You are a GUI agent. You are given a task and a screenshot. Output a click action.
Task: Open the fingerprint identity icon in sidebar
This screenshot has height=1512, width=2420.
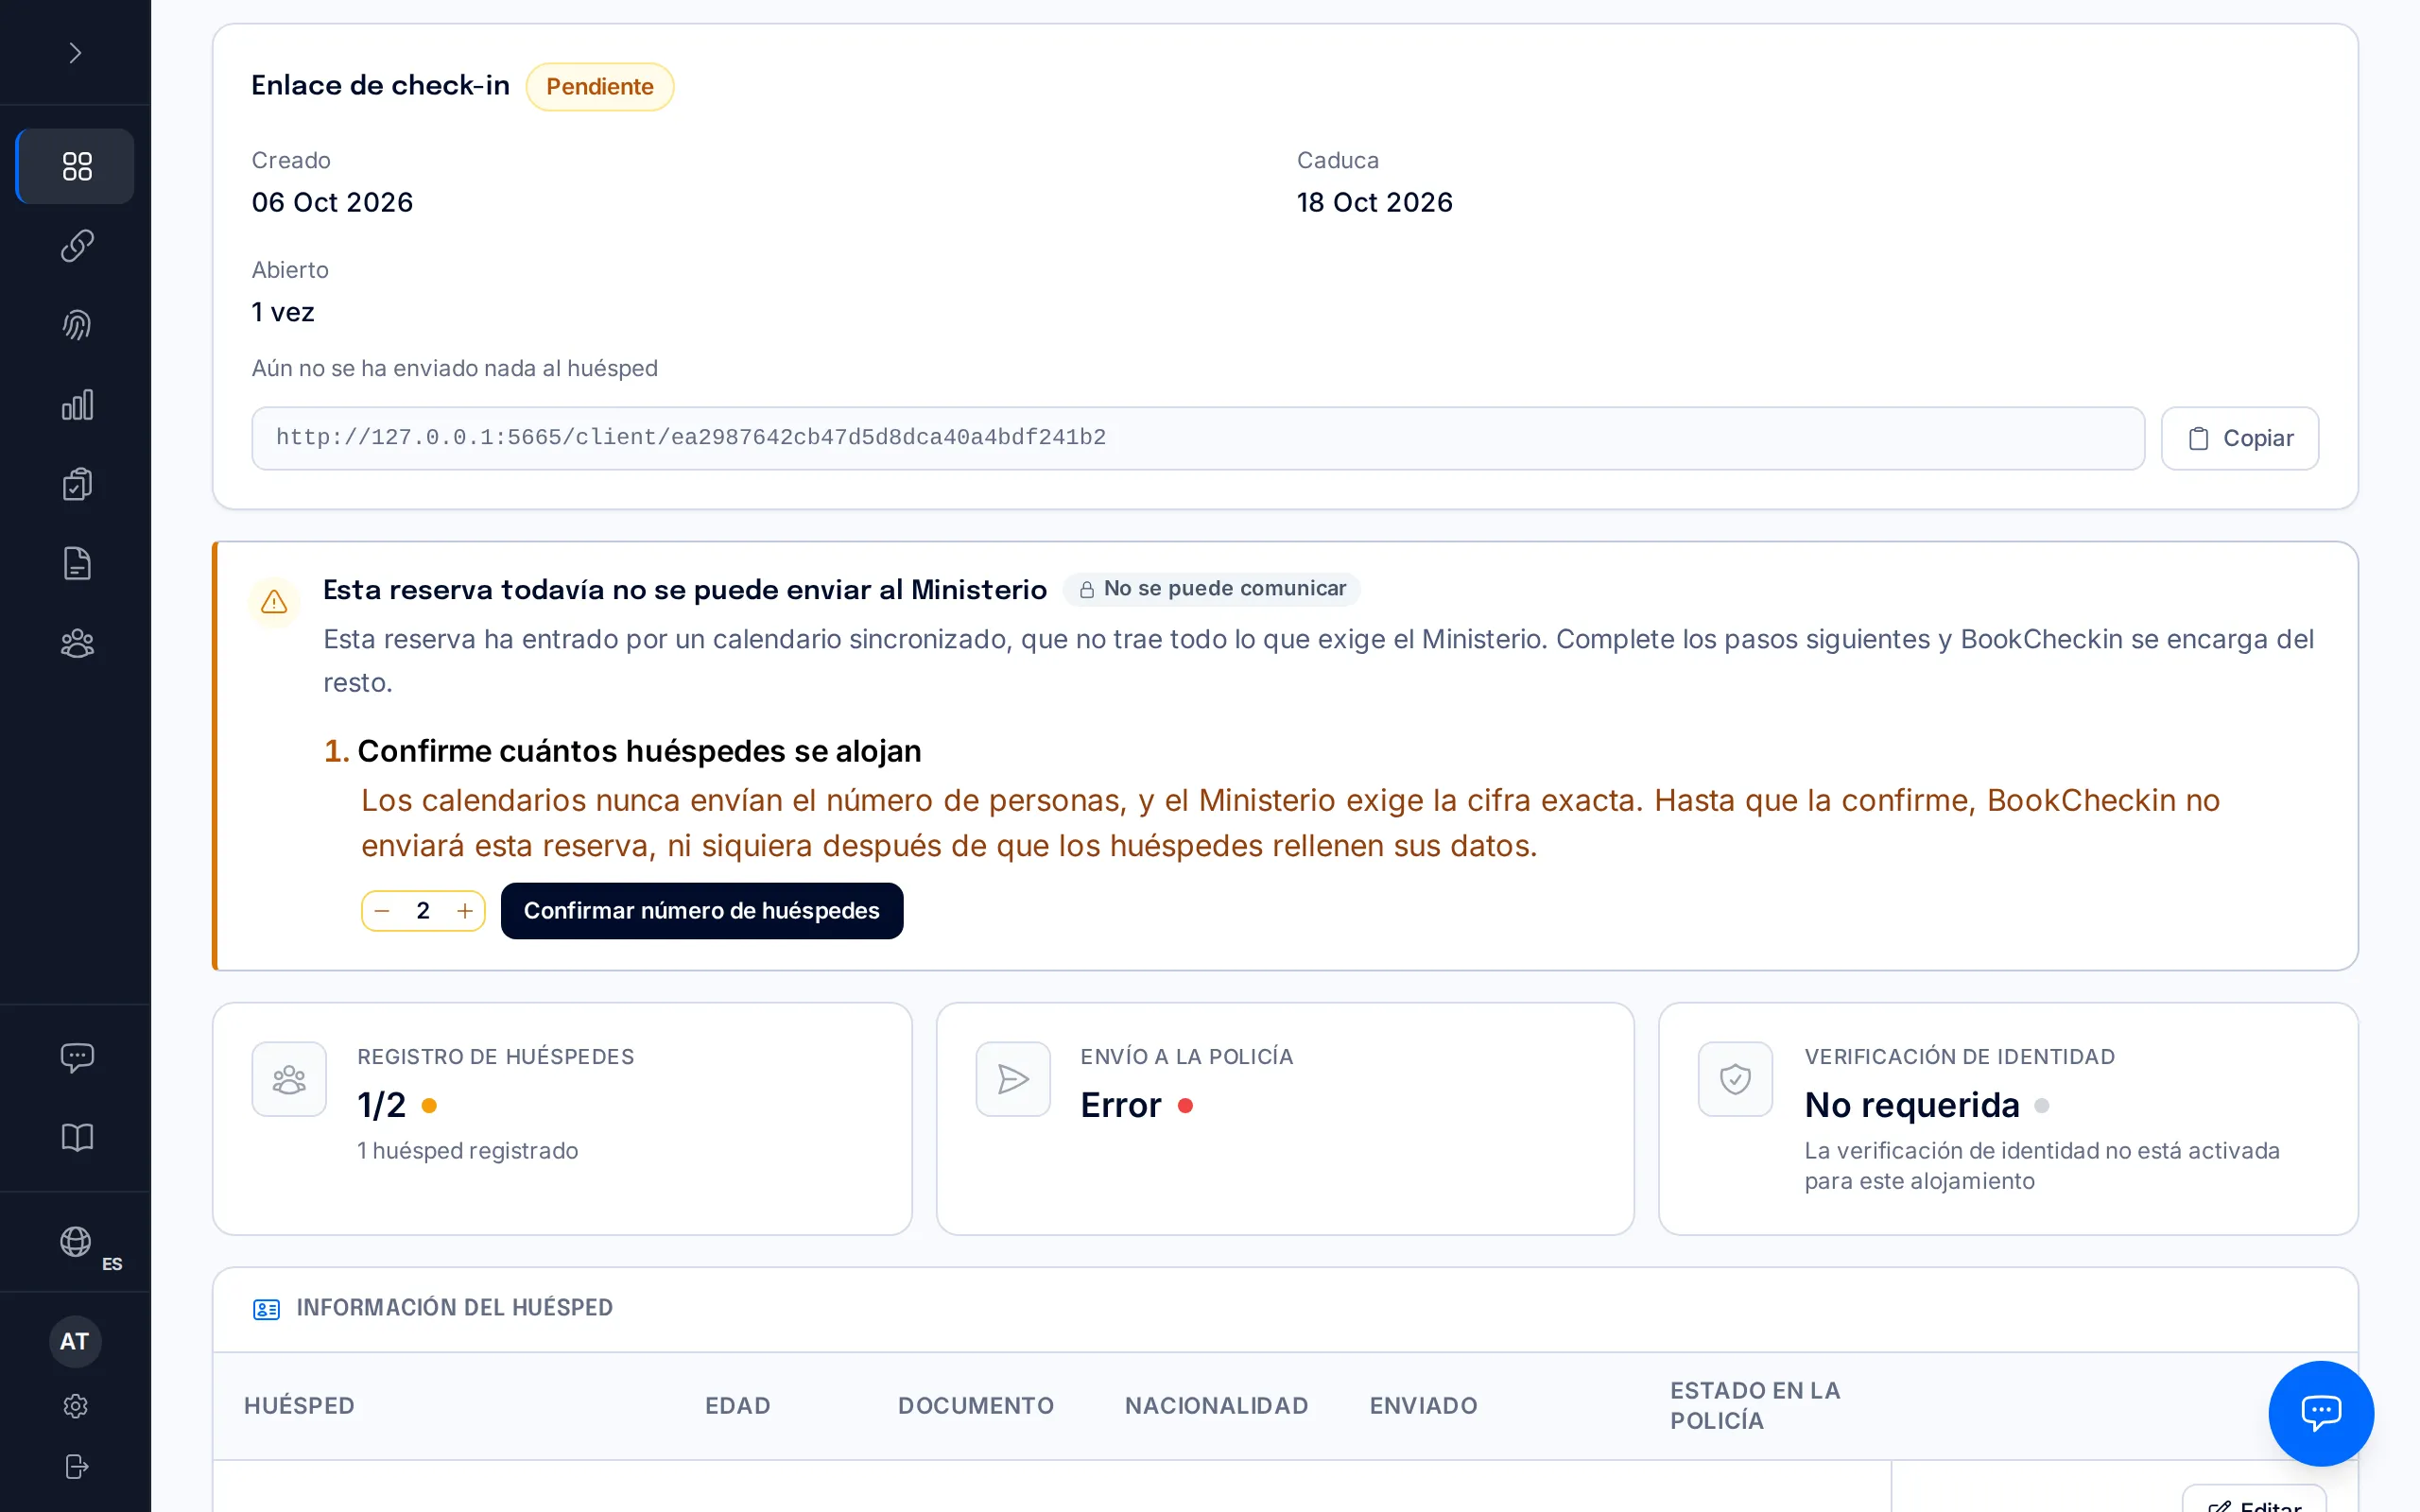click(77, 325)
